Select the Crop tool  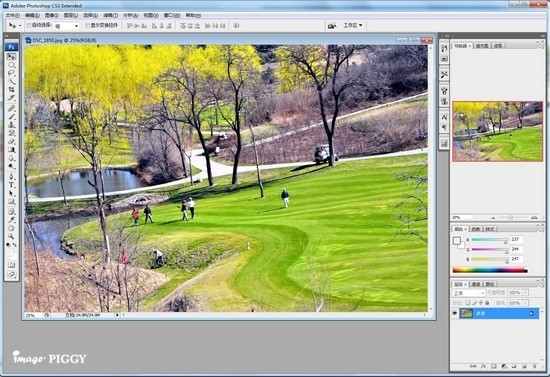click(11, 90)
